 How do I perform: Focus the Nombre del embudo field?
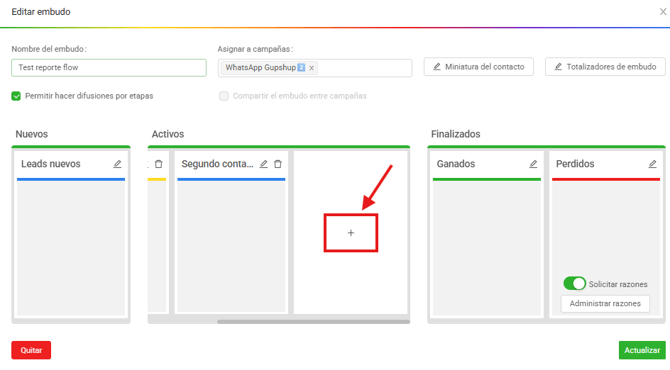coord(109,68)
